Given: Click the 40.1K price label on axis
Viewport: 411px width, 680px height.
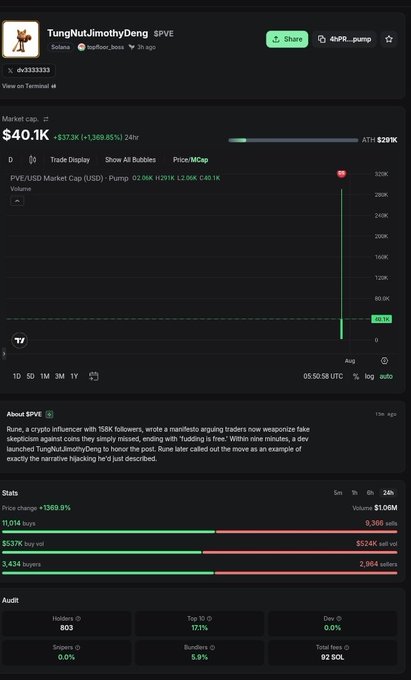Looking at the screenshot, I should [x=382, y=319].
